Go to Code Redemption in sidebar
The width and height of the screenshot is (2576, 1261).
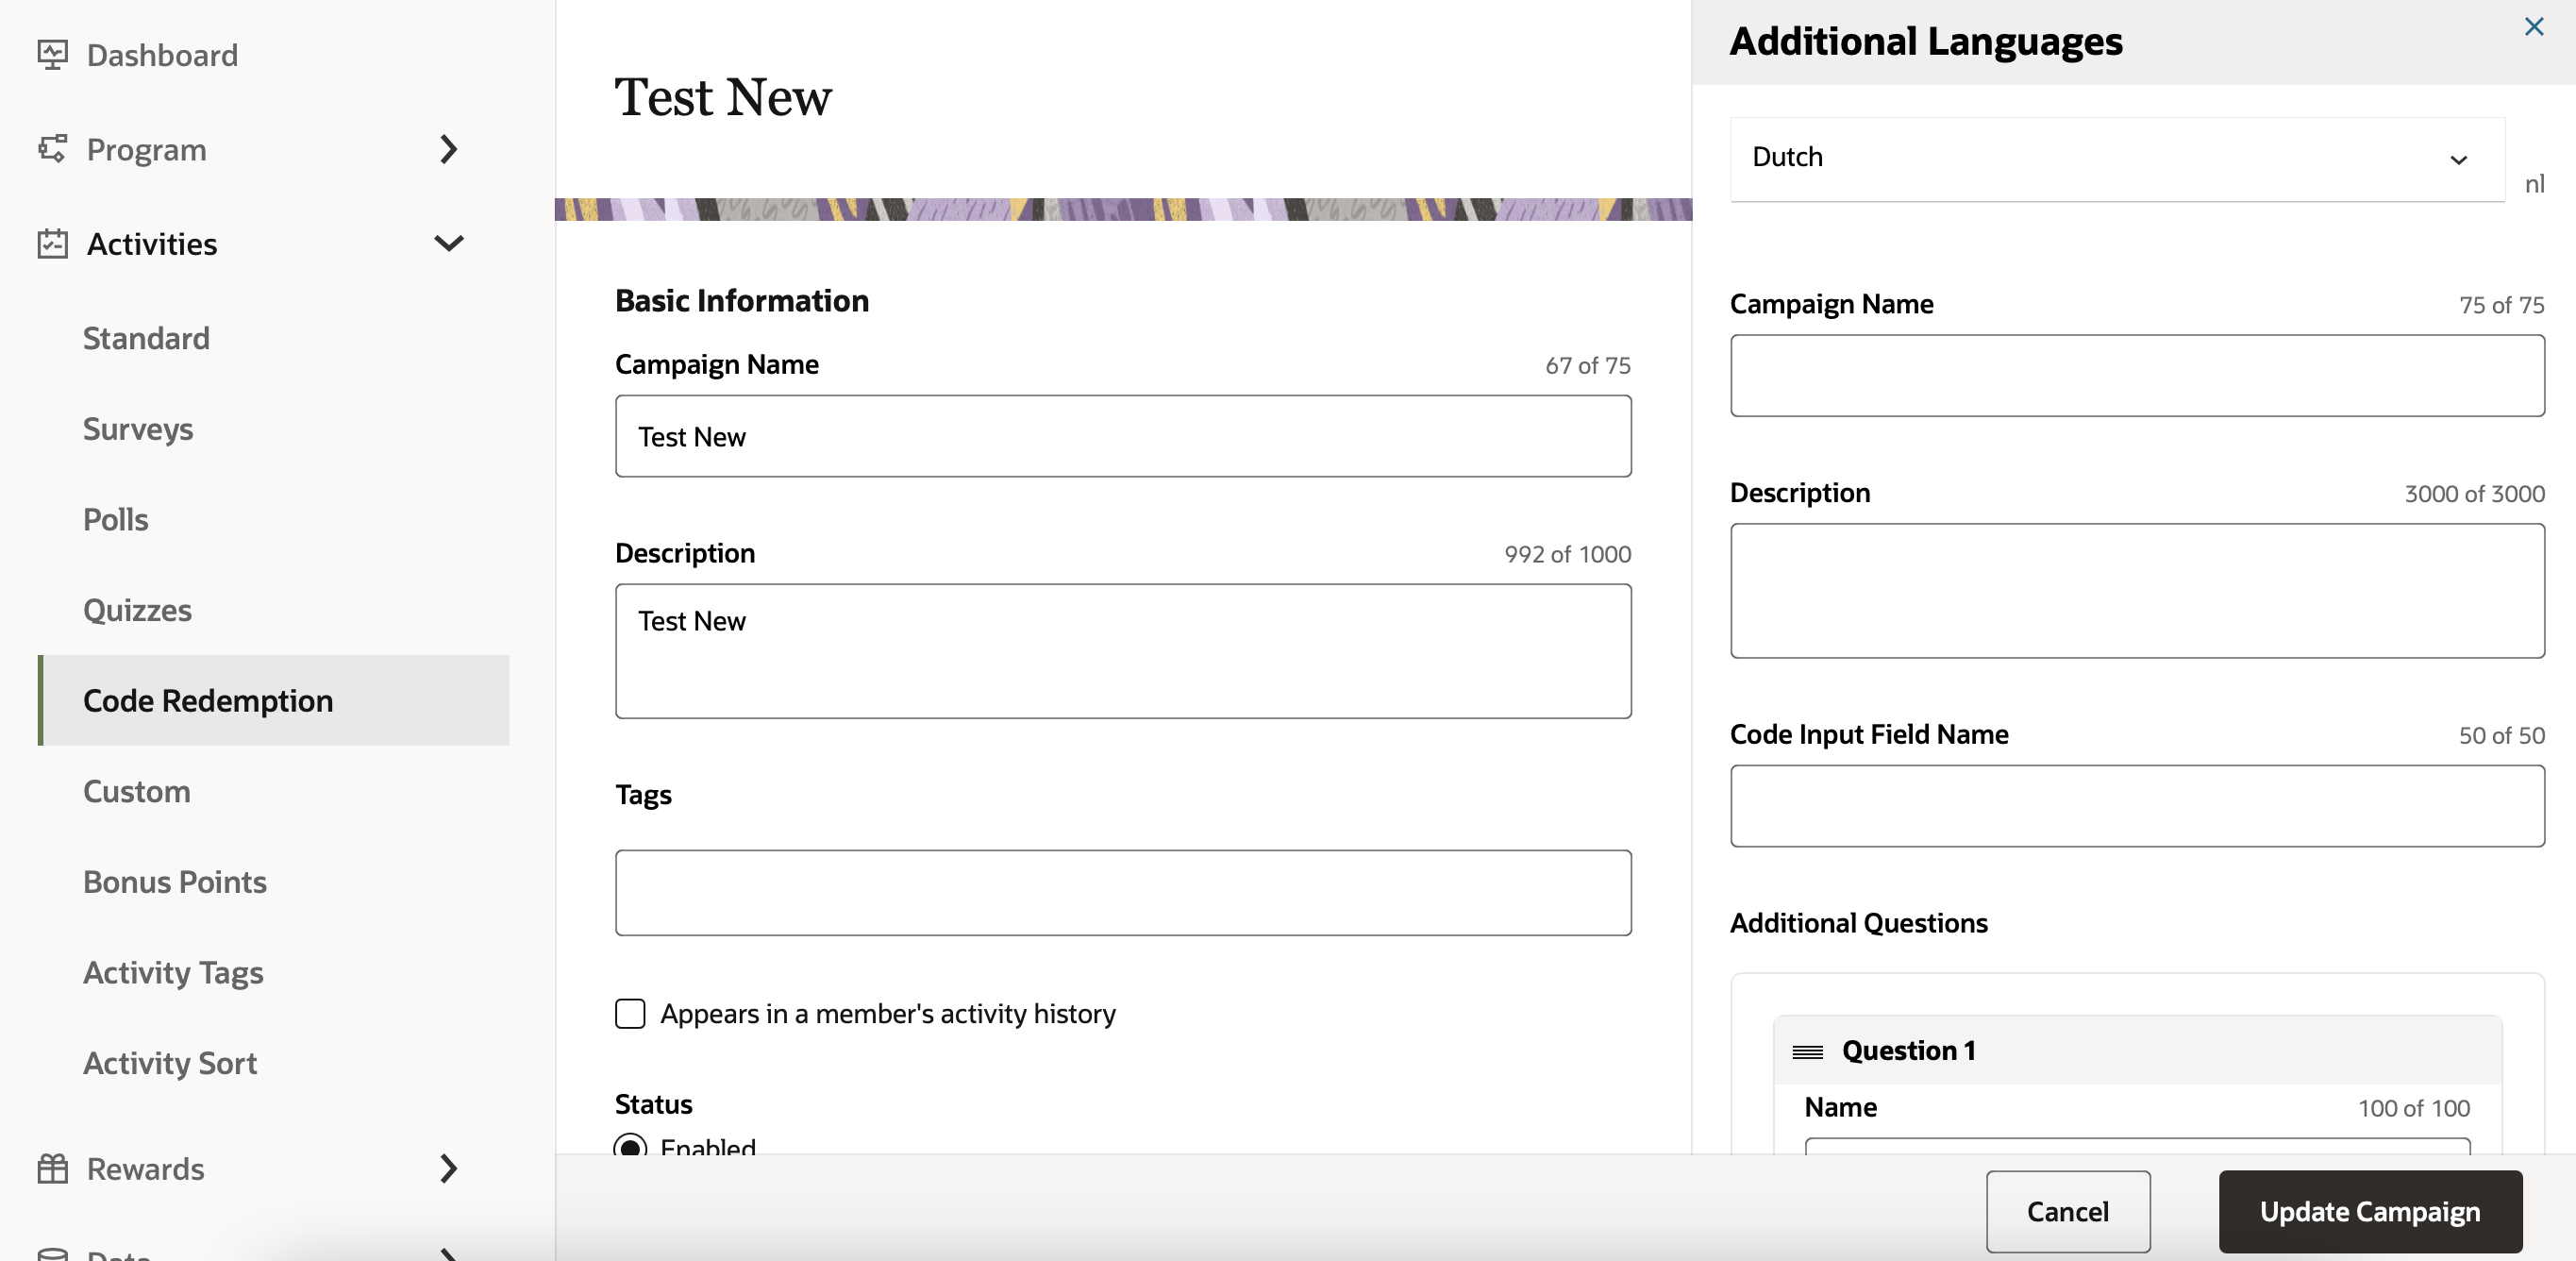(x=208, y=700)
